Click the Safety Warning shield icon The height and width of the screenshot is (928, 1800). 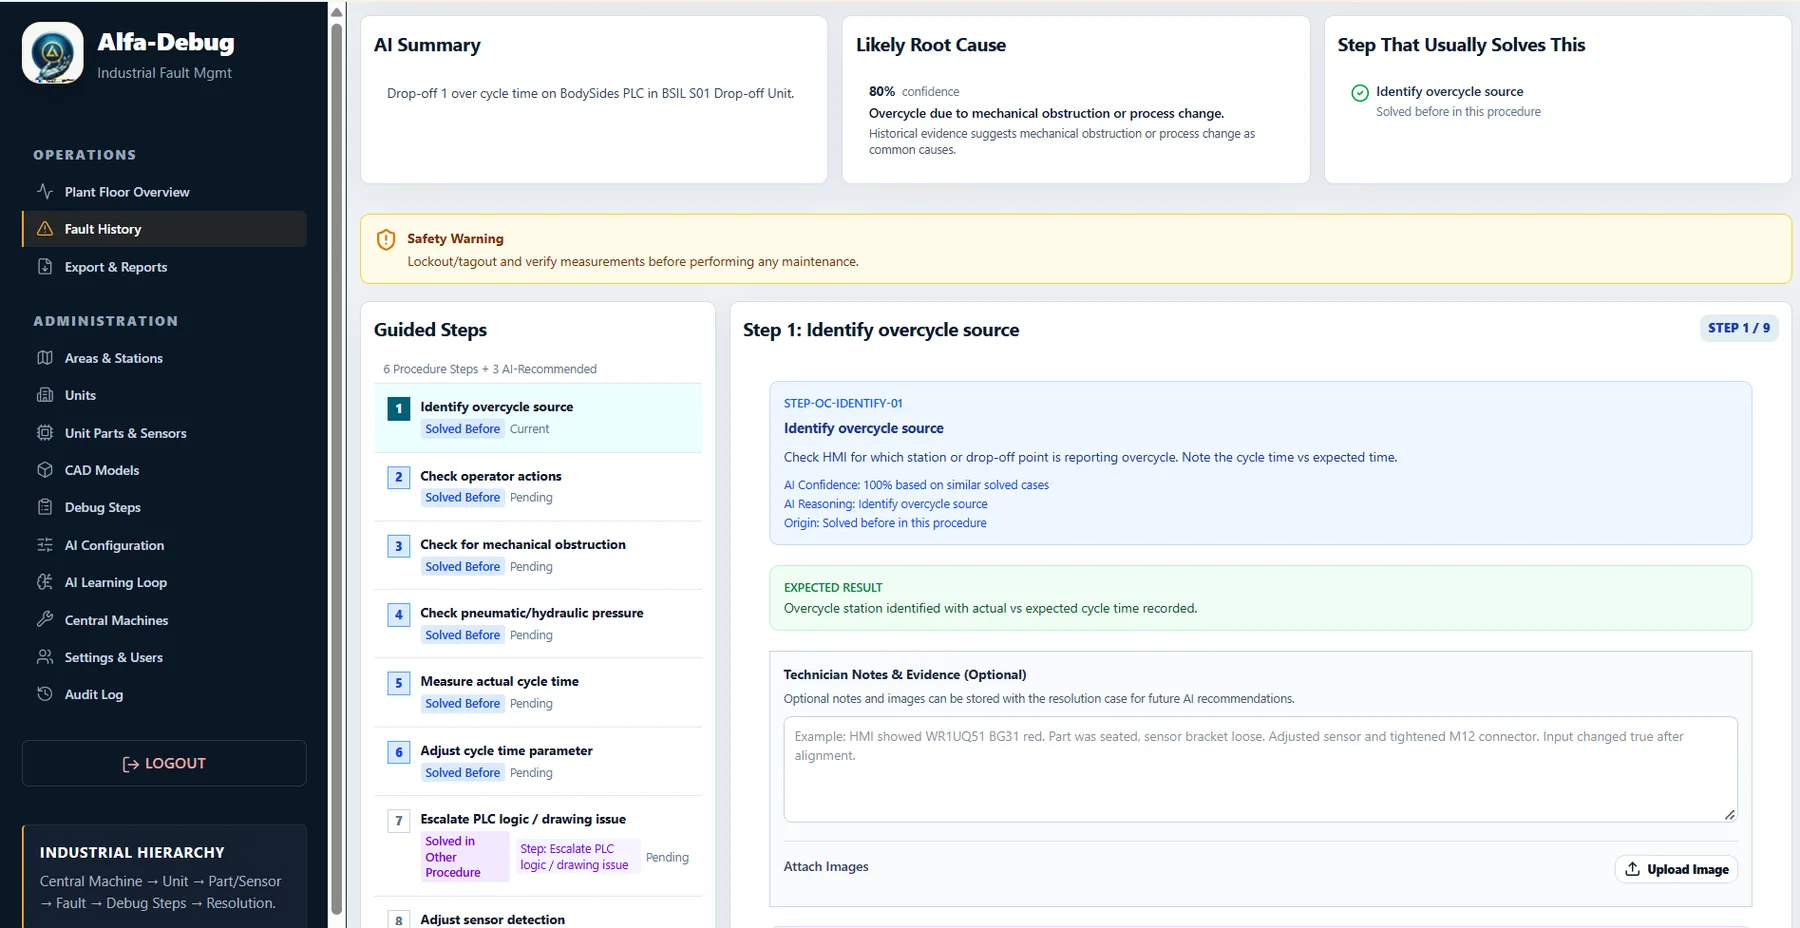(386, 240)
